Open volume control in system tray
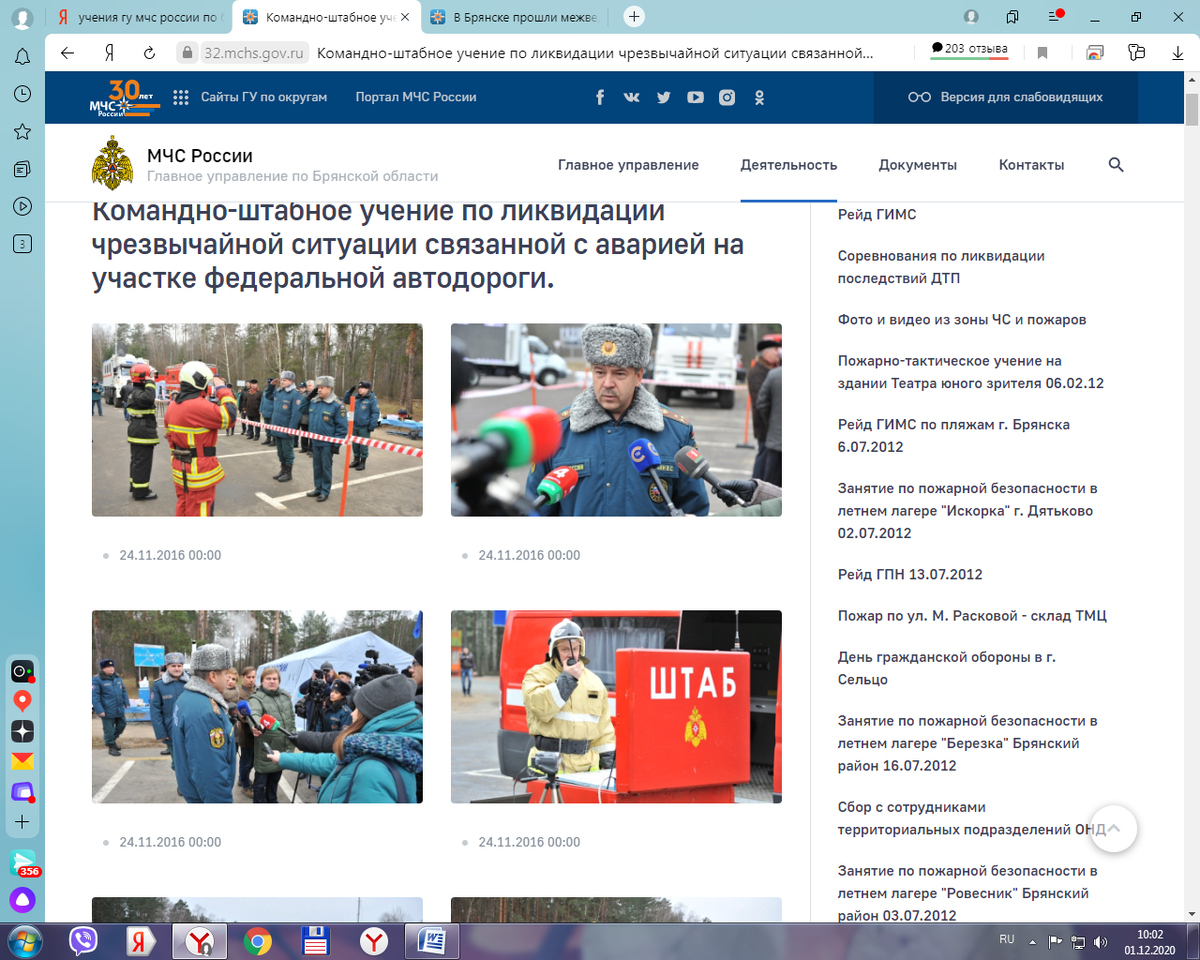The image size is (1200, 960). click(1101, 941)
